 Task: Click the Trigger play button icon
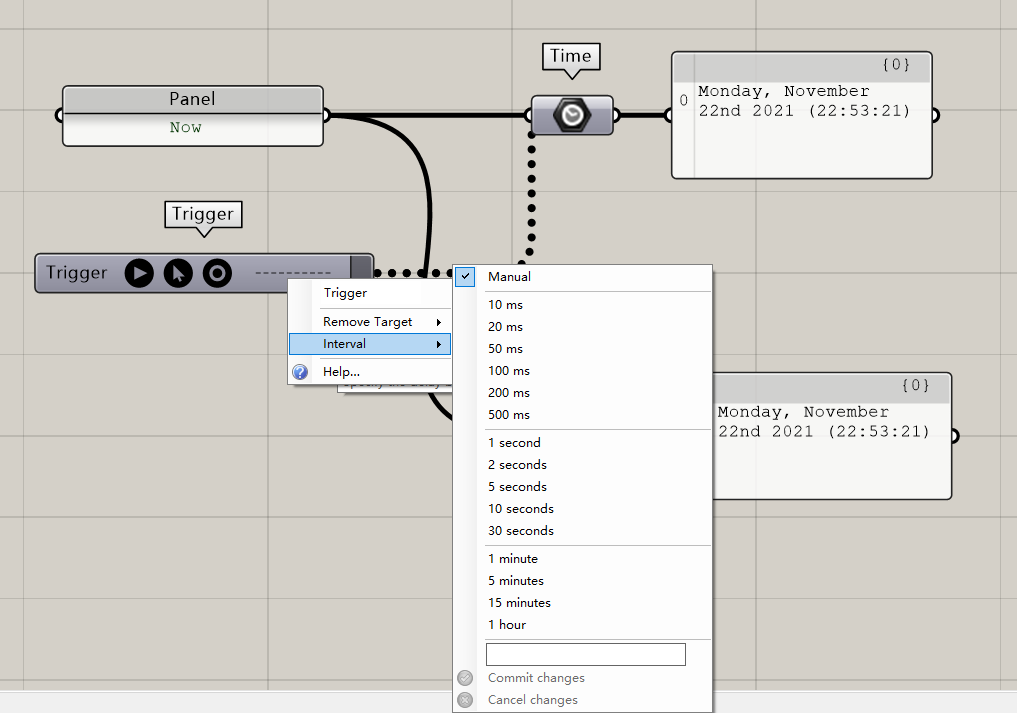pos(139,273)
